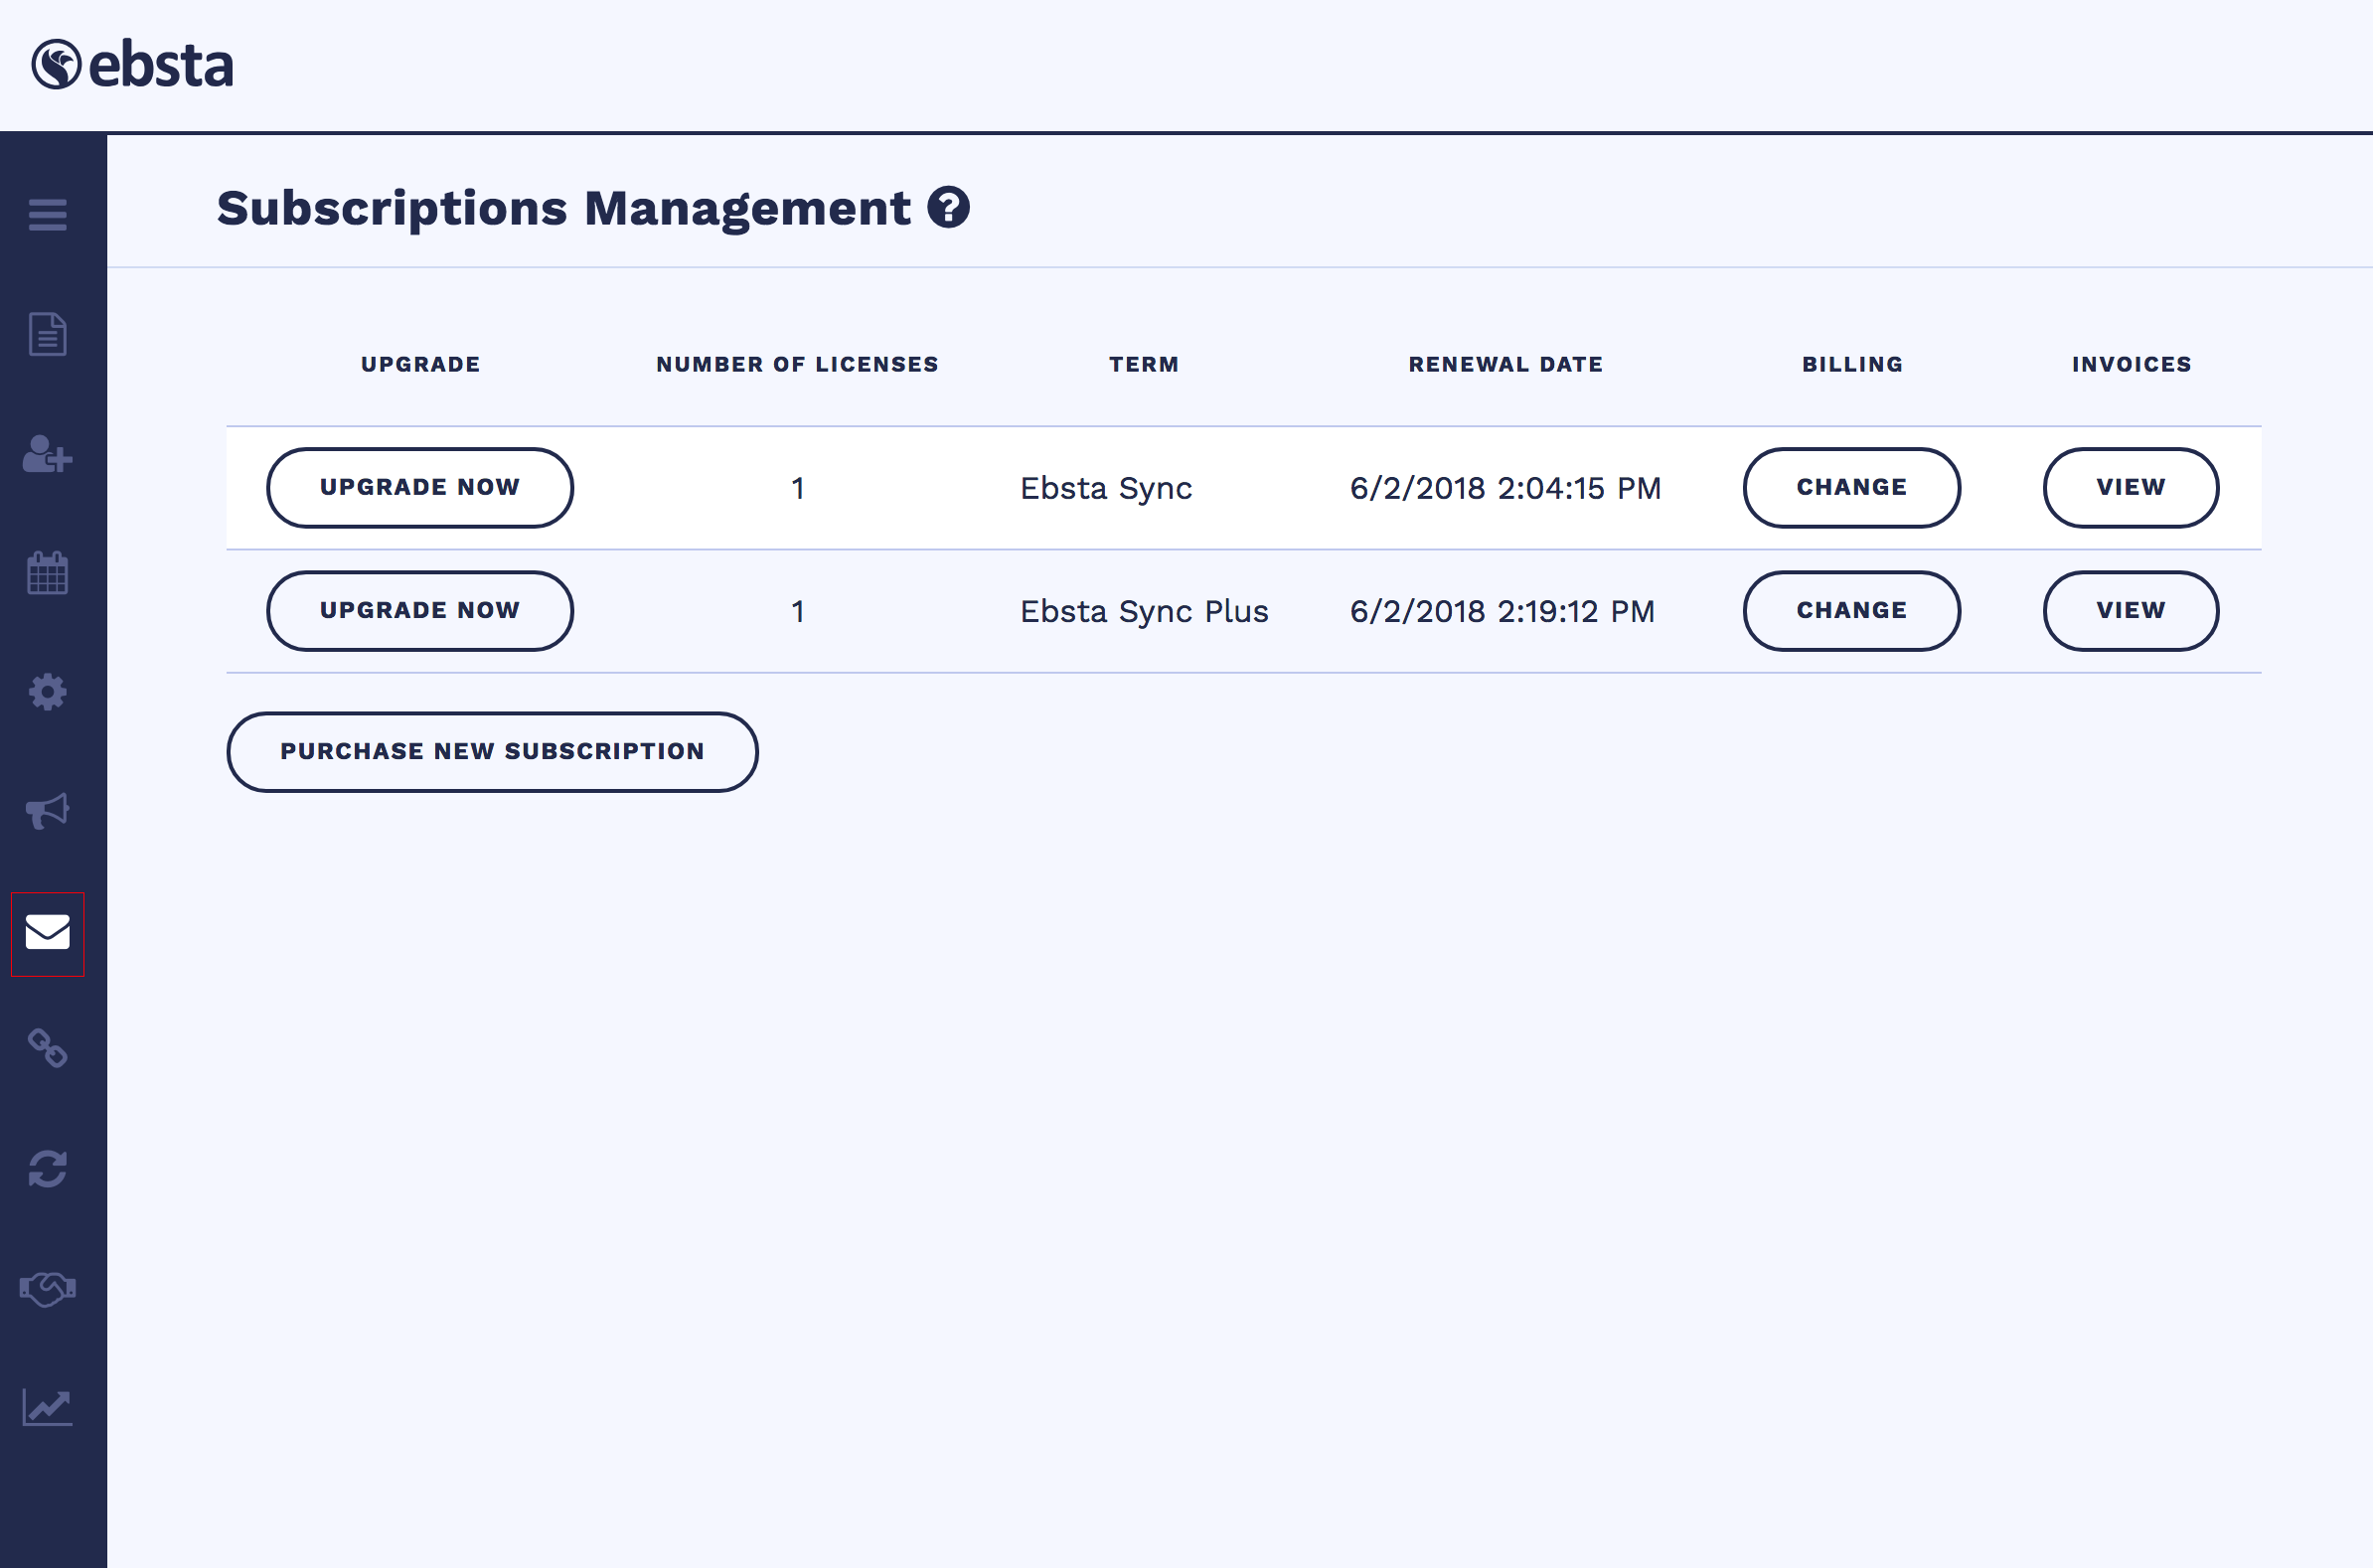The height and width of the screenshot is (1568, 2373).
Task: View invoices for Ebsta Sync Plus row
Action: pos(2130,611)
